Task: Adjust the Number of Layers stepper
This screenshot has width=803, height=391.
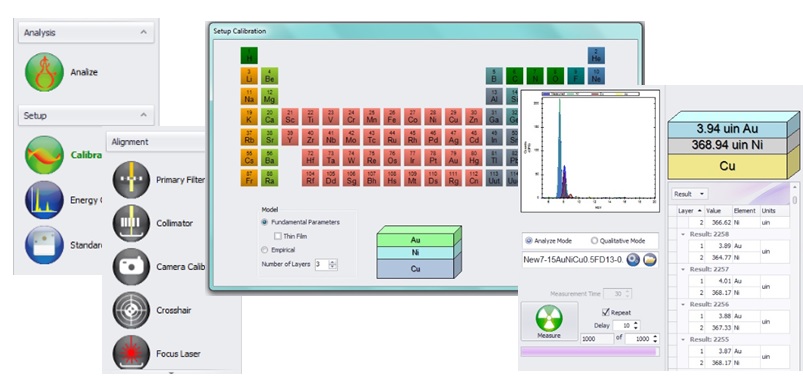Action: click(333, 265)
